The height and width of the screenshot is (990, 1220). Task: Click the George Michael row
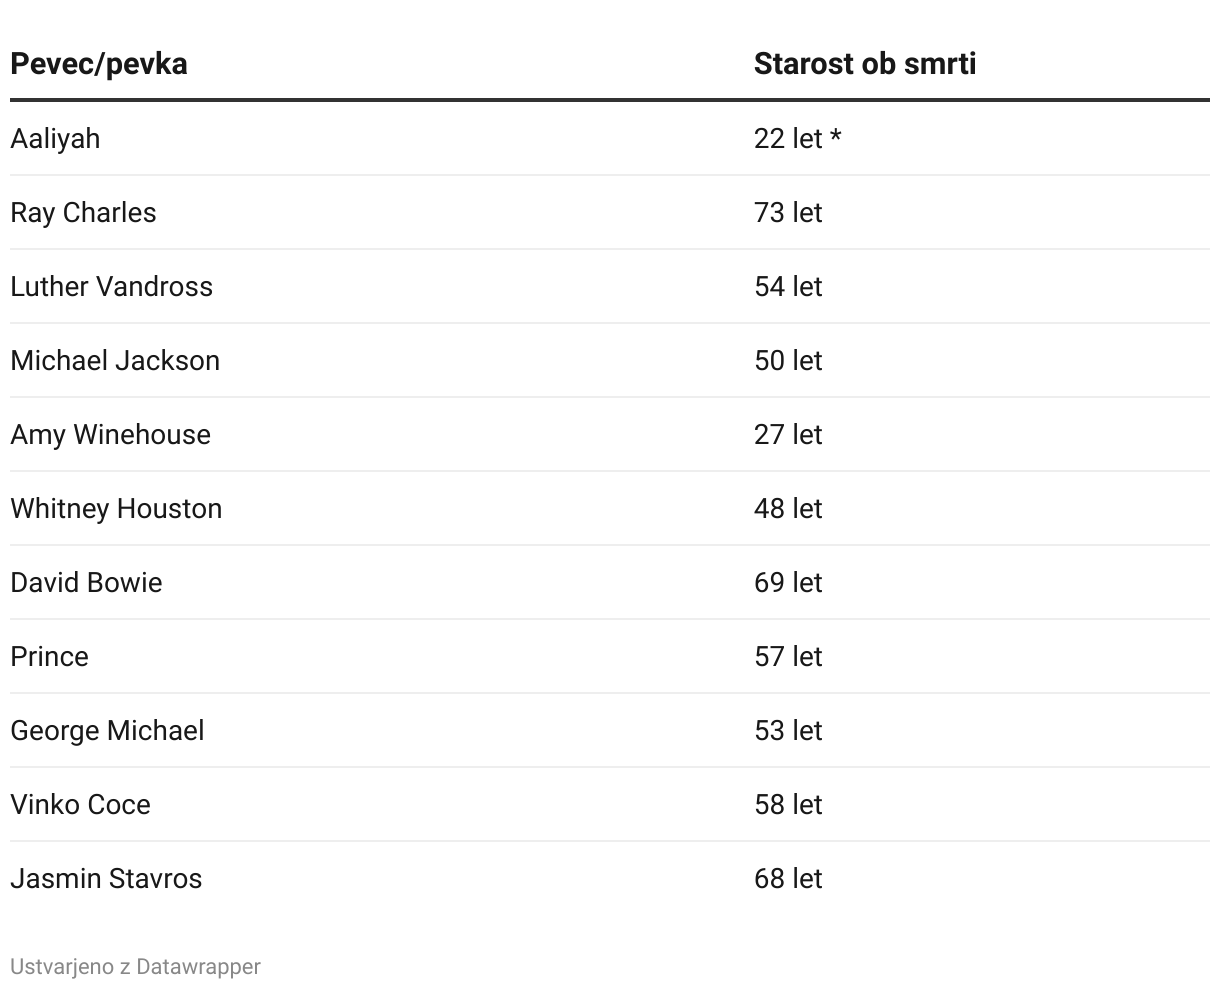coord(610,730)
